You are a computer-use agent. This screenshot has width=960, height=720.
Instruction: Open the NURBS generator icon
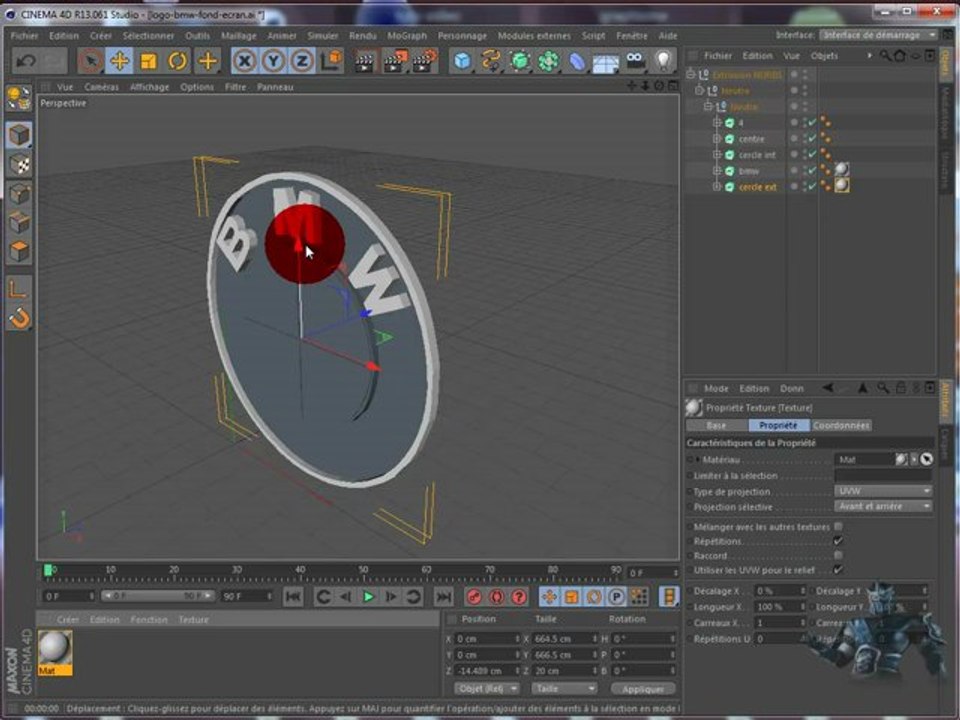pyautogui.click(x=520, y=61)
